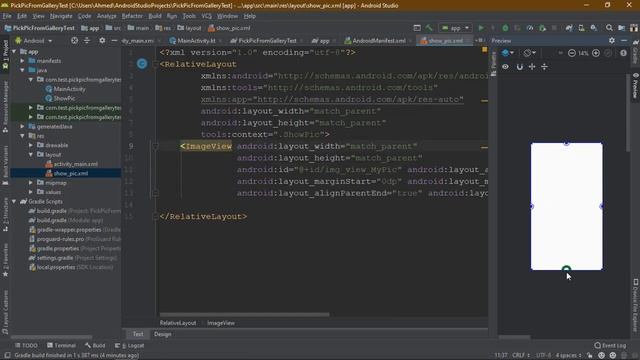Open the TODO tool window
The width and height of the screenshot is (640, 360).
coord(26,346)
